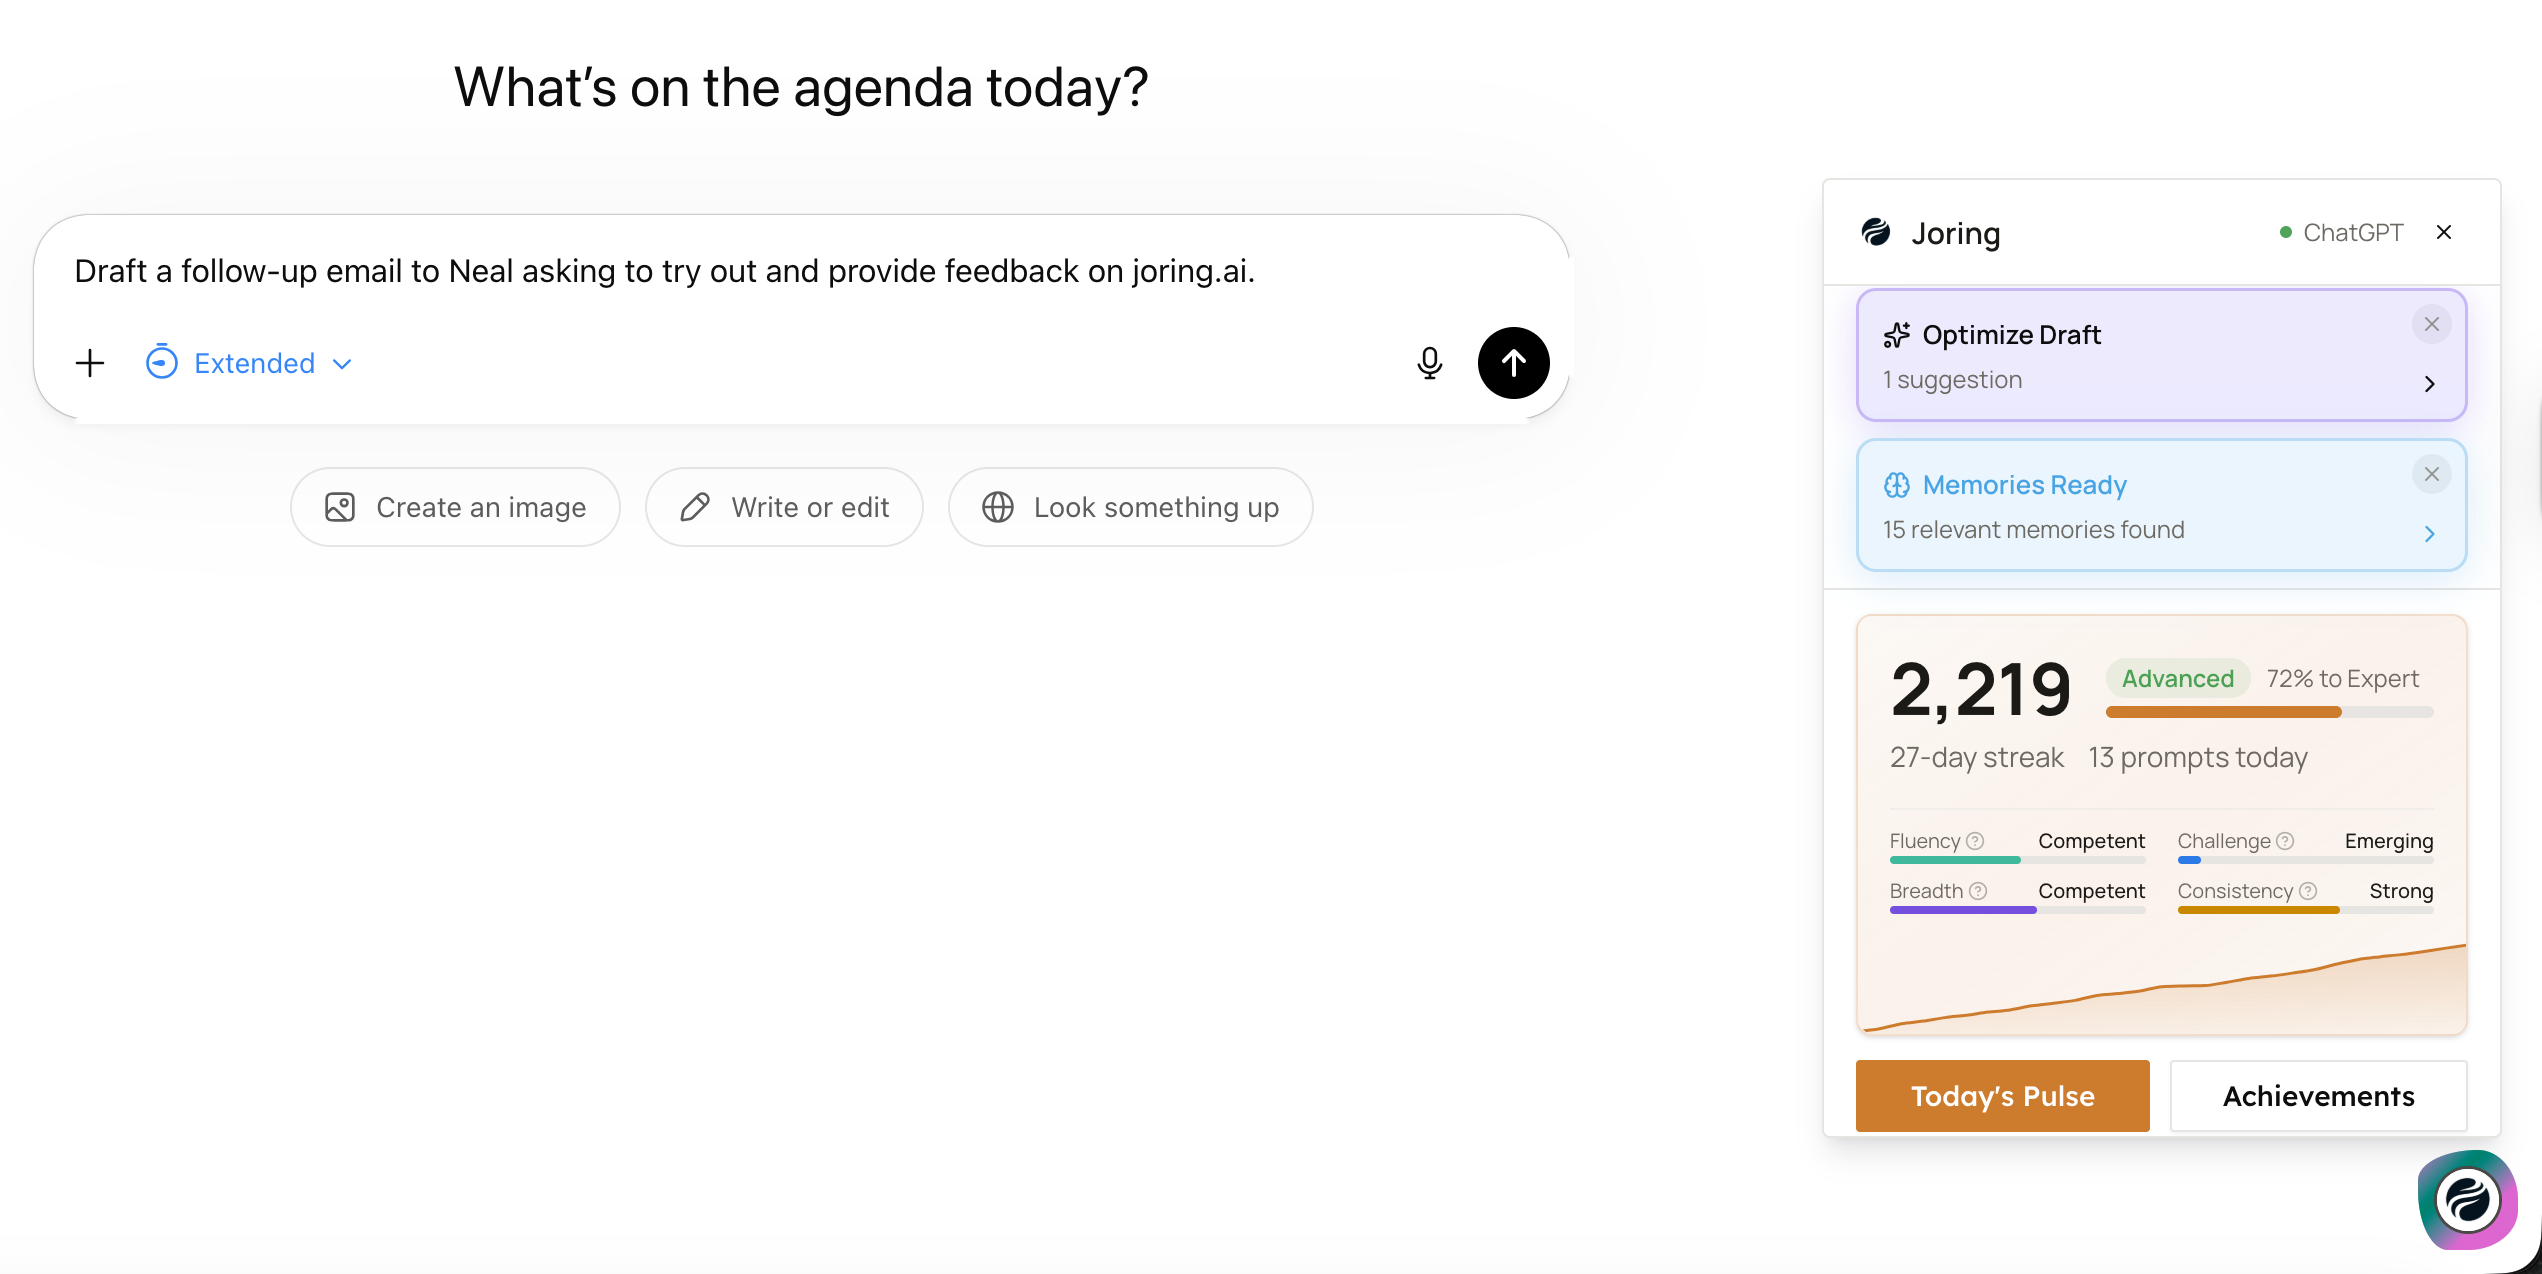The width and height of the screenshot is (2542, 1274).
Task: Click the Fluency help question icon
Action: [1975, 841]
